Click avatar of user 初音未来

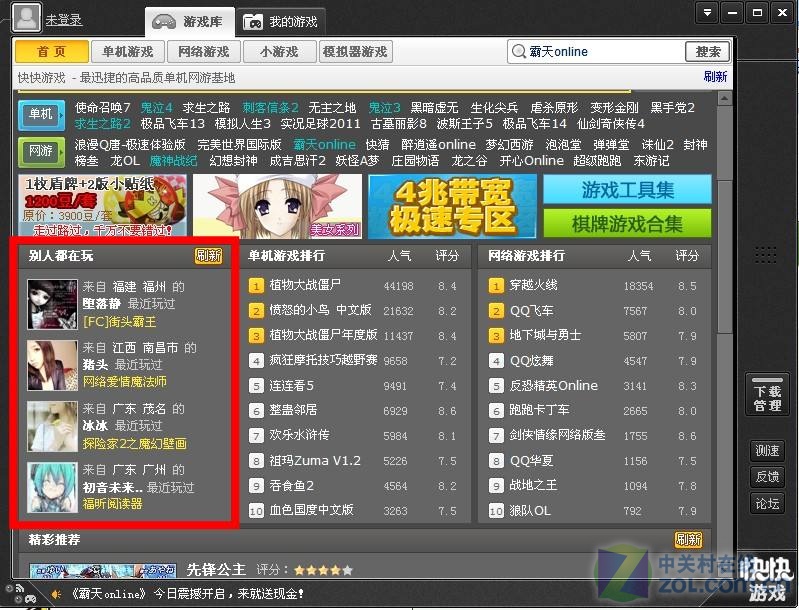pos(52,487)
